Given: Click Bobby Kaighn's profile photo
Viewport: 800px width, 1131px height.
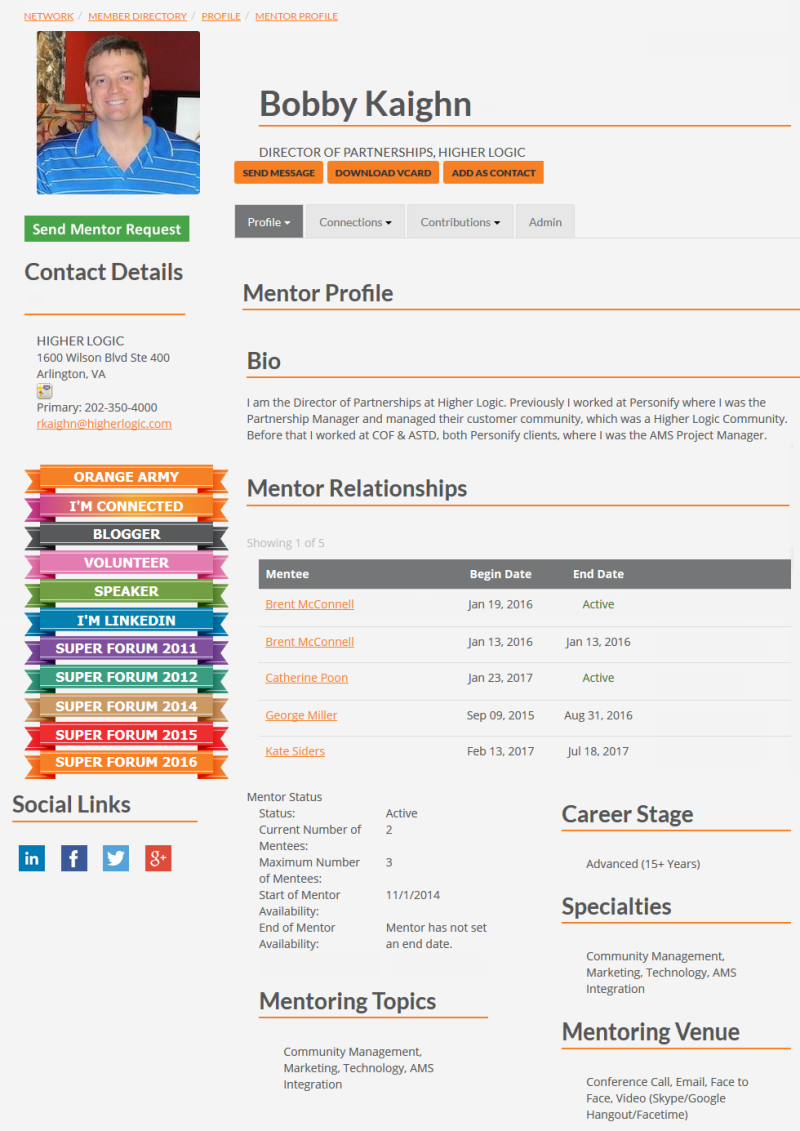Looking at the screenshot, I should coord(118,113).
